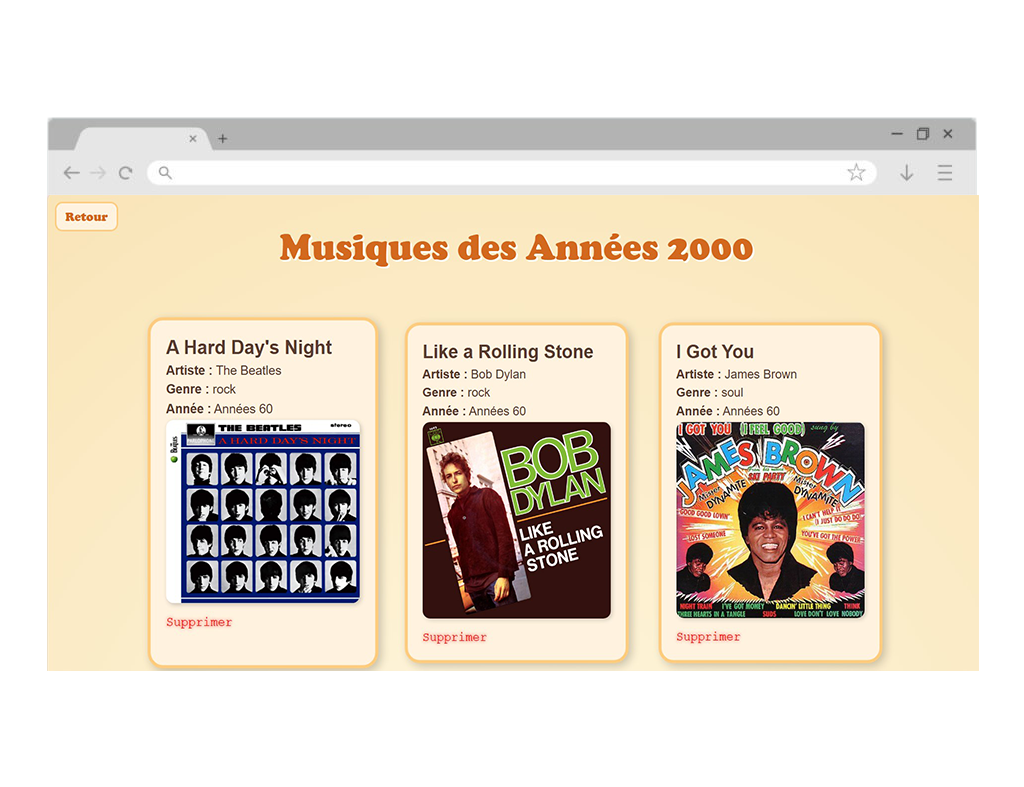
Task: Click the Retour button
Action: coord(86,217)
